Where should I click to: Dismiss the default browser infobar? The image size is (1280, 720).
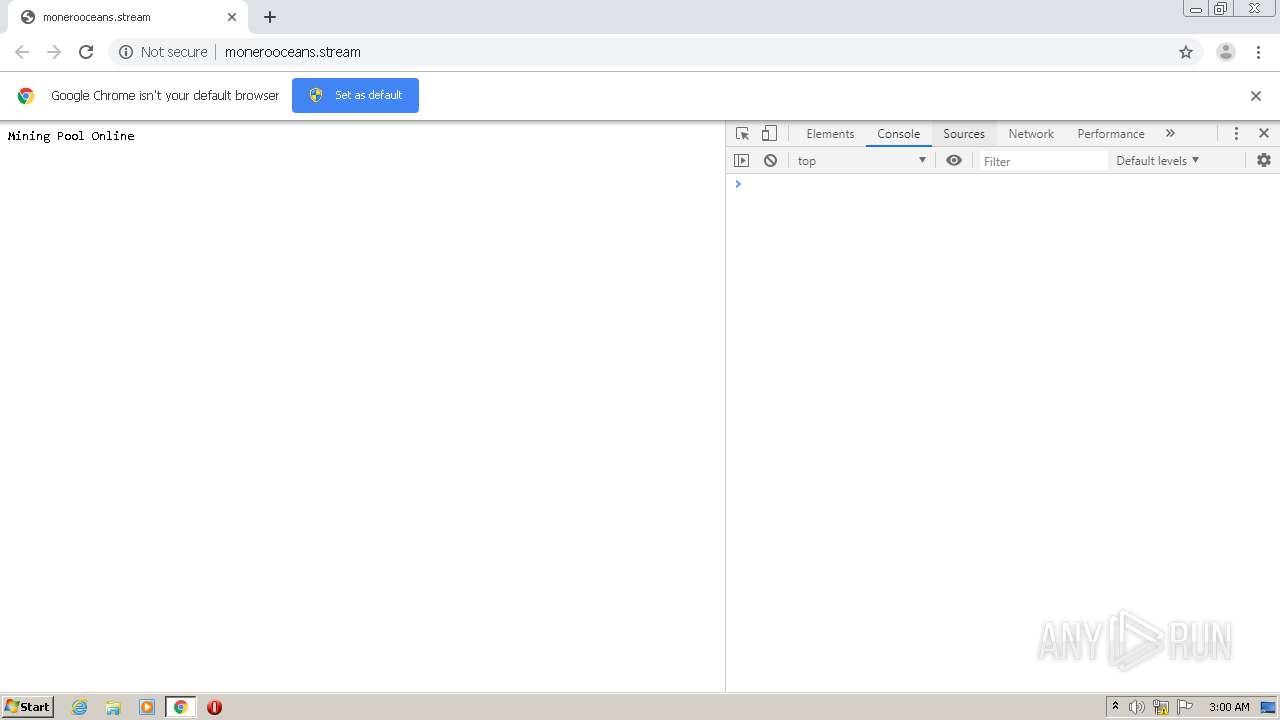[x=1256, y=96]
